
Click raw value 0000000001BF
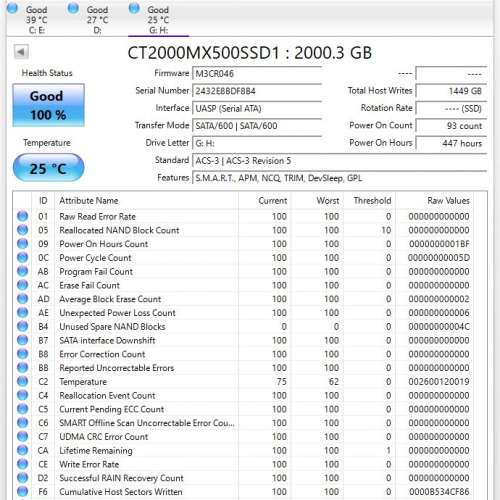pos(439,244)
